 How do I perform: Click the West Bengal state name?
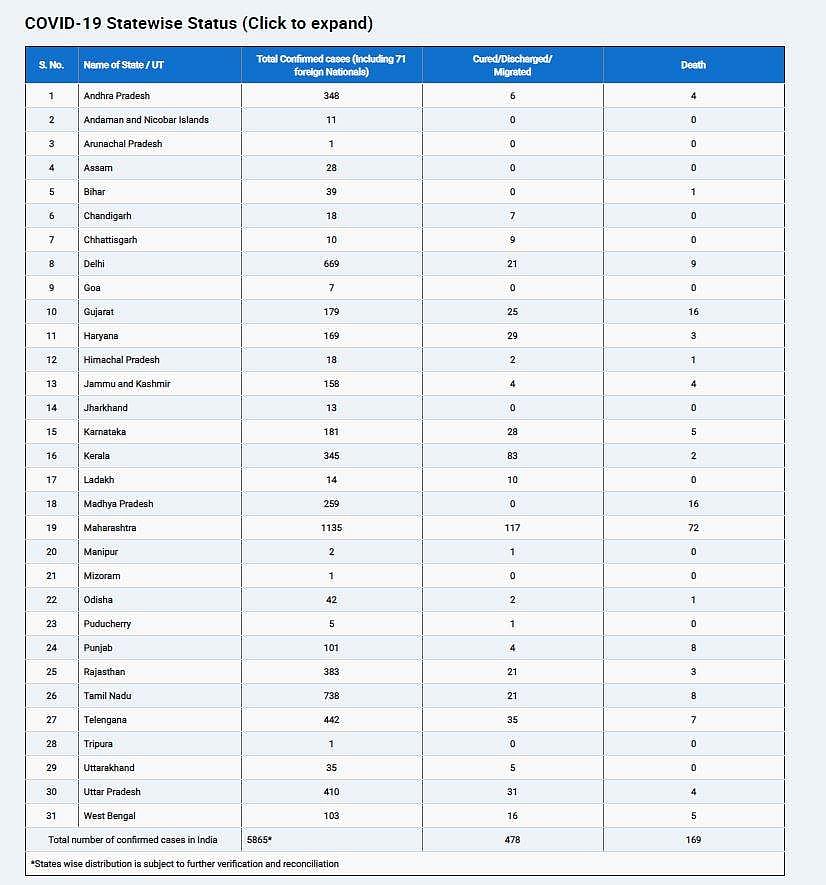111,816
